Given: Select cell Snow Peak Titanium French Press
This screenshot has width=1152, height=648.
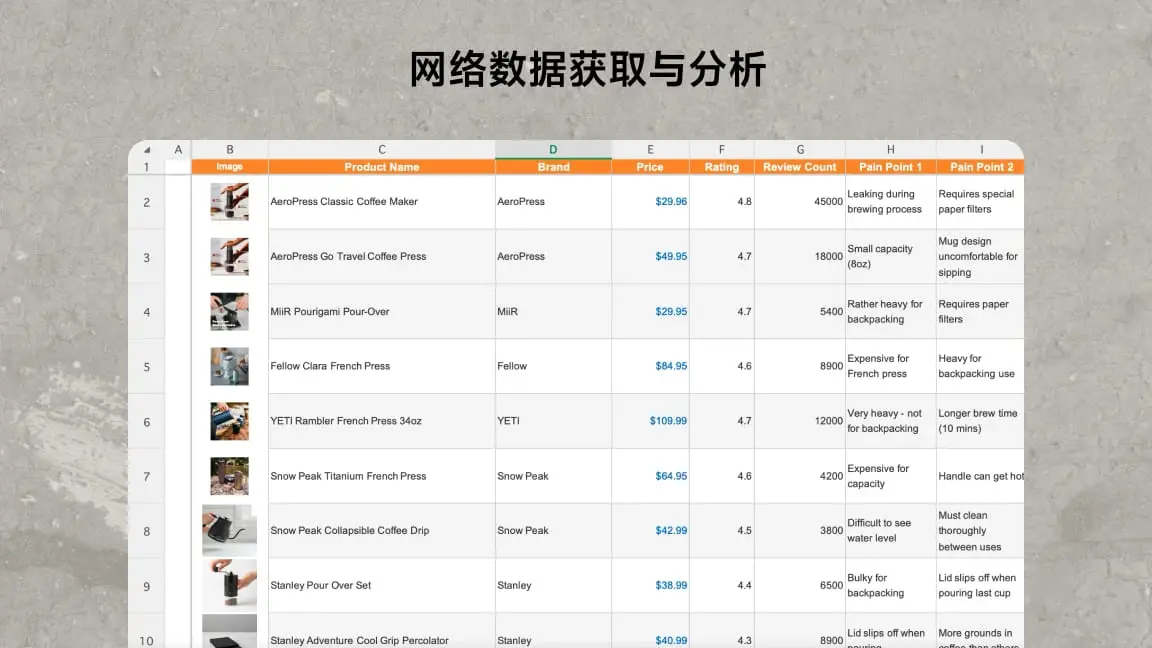Looking at the screenshot, I should [381, 476].
